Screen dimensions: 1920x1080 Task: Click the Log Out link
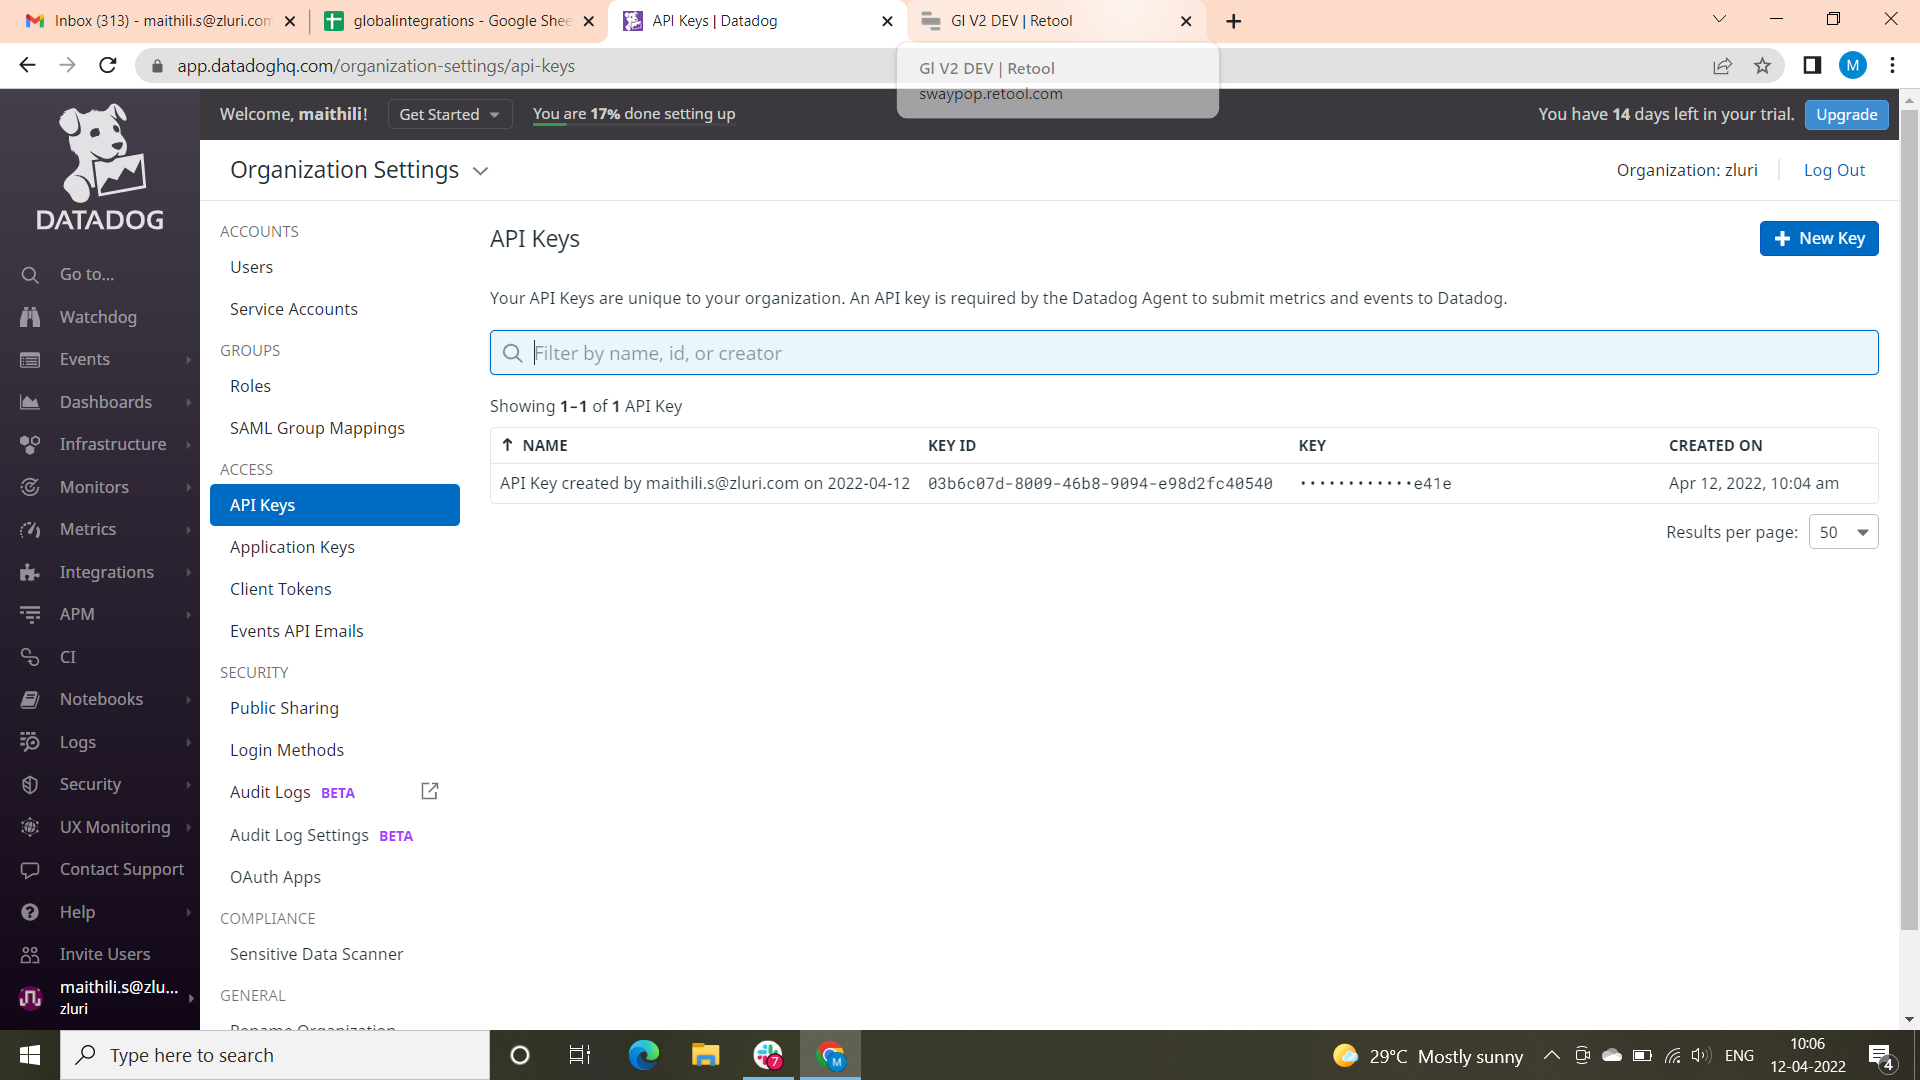pyautogui.click(x=1834, y=170)
